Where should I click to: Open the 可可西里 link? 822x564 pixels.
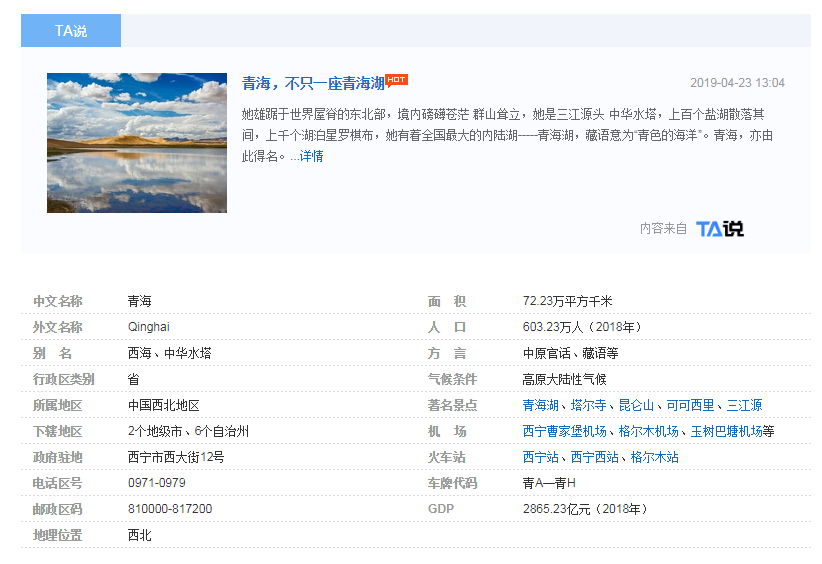point(690,405)
